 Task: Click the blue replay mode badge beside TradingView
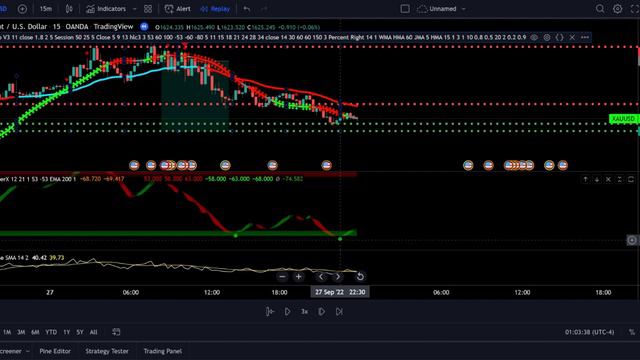click(x=144, y=27)
